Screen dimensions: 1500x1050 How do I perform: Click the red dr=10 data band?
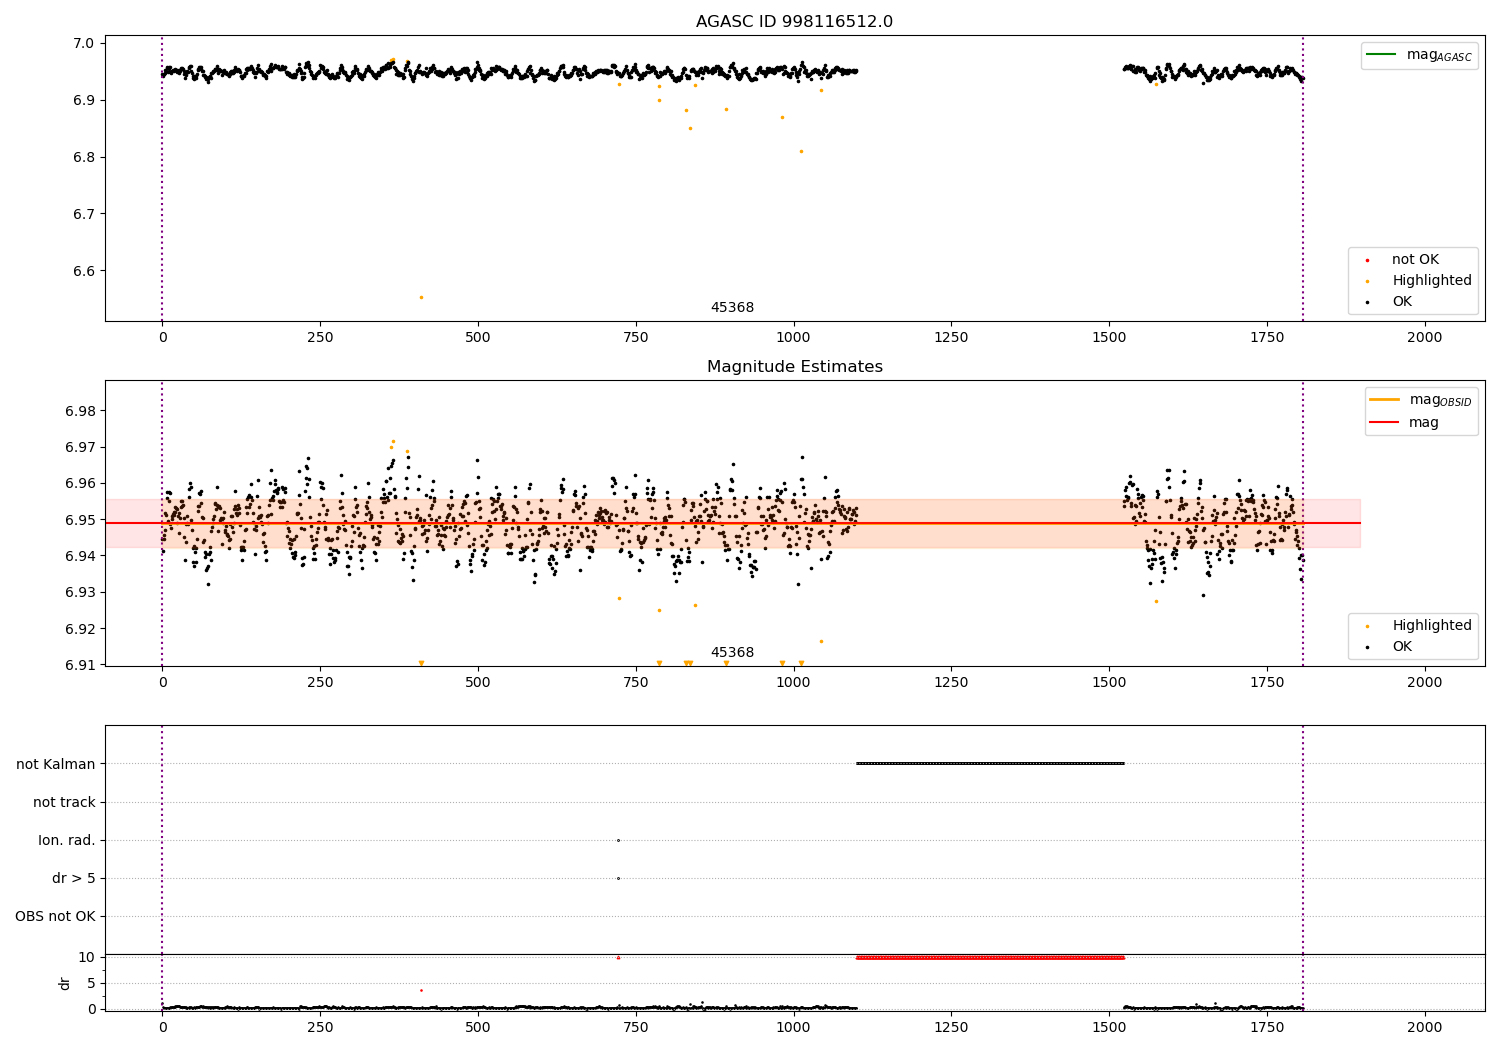click(x=990, y=957)
